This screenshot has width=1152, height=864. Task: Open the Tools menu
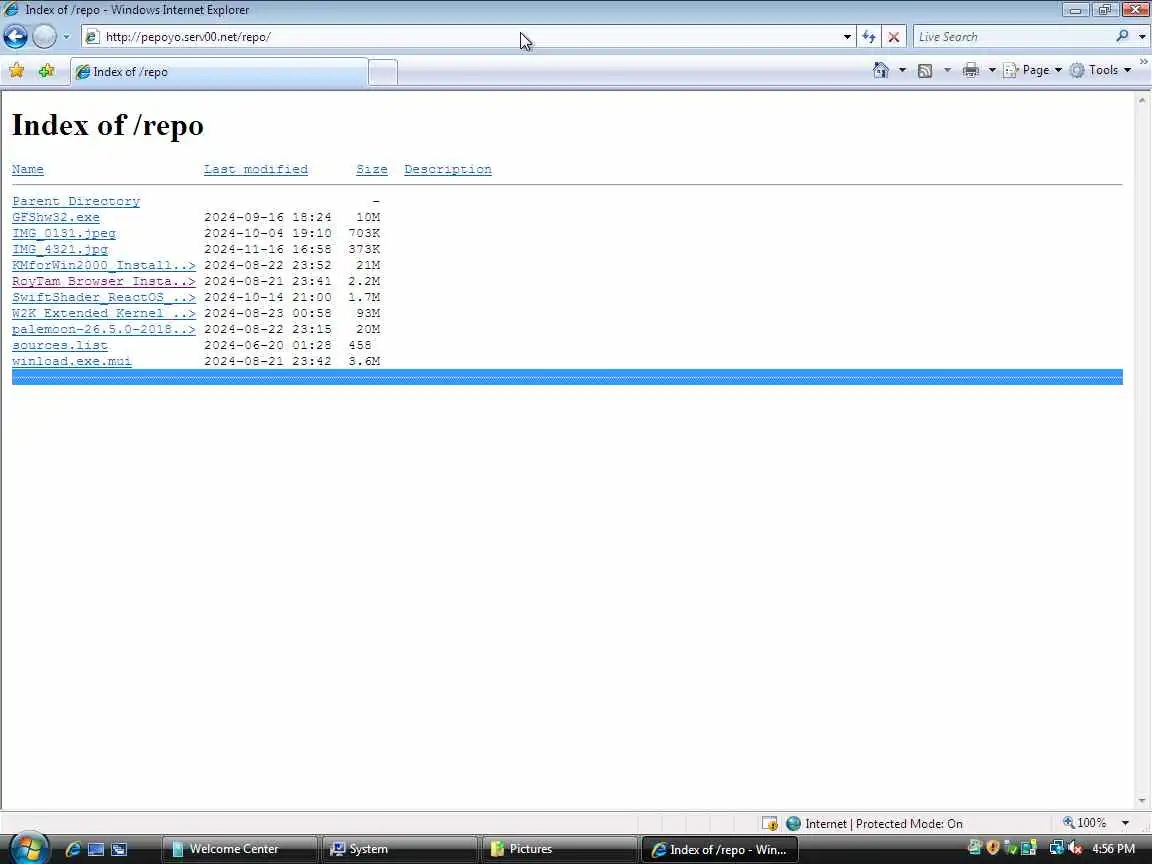pyautogui.click(x=1101, y=70)
